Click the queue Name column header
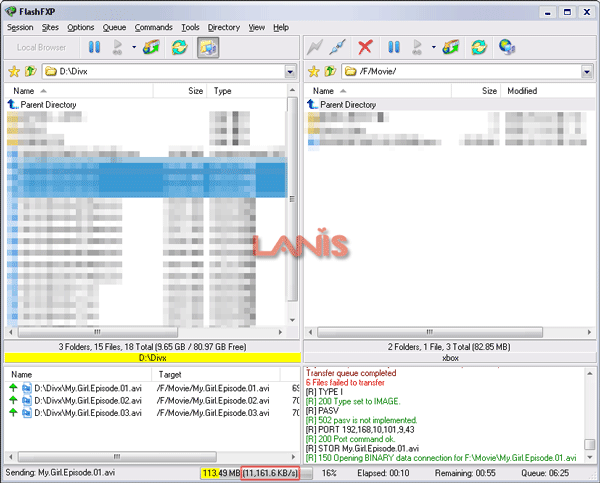600x483 pixels. (78, 375)
